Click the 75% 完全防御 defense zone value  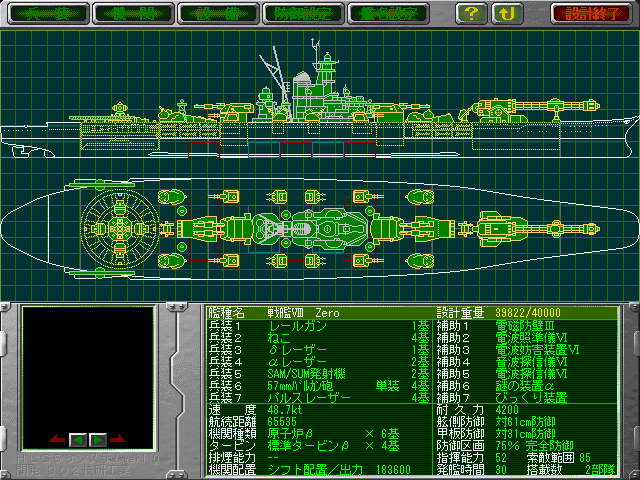tap(534, 446)
